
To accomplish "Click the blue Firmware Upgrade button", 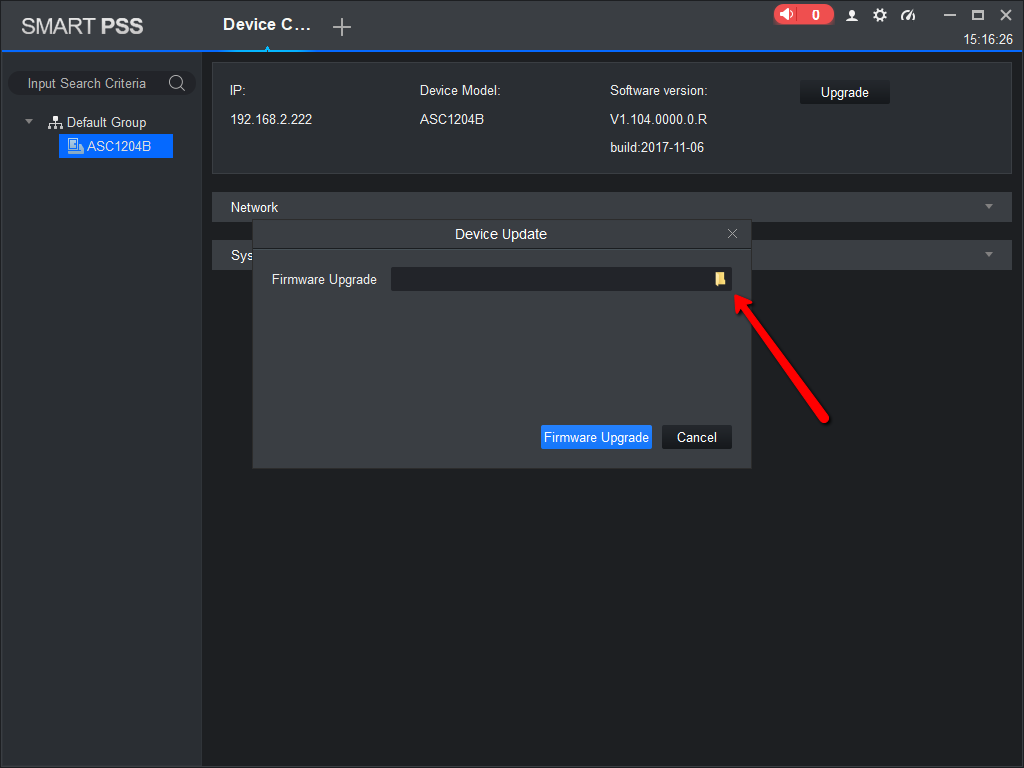I will click(596, 437).
